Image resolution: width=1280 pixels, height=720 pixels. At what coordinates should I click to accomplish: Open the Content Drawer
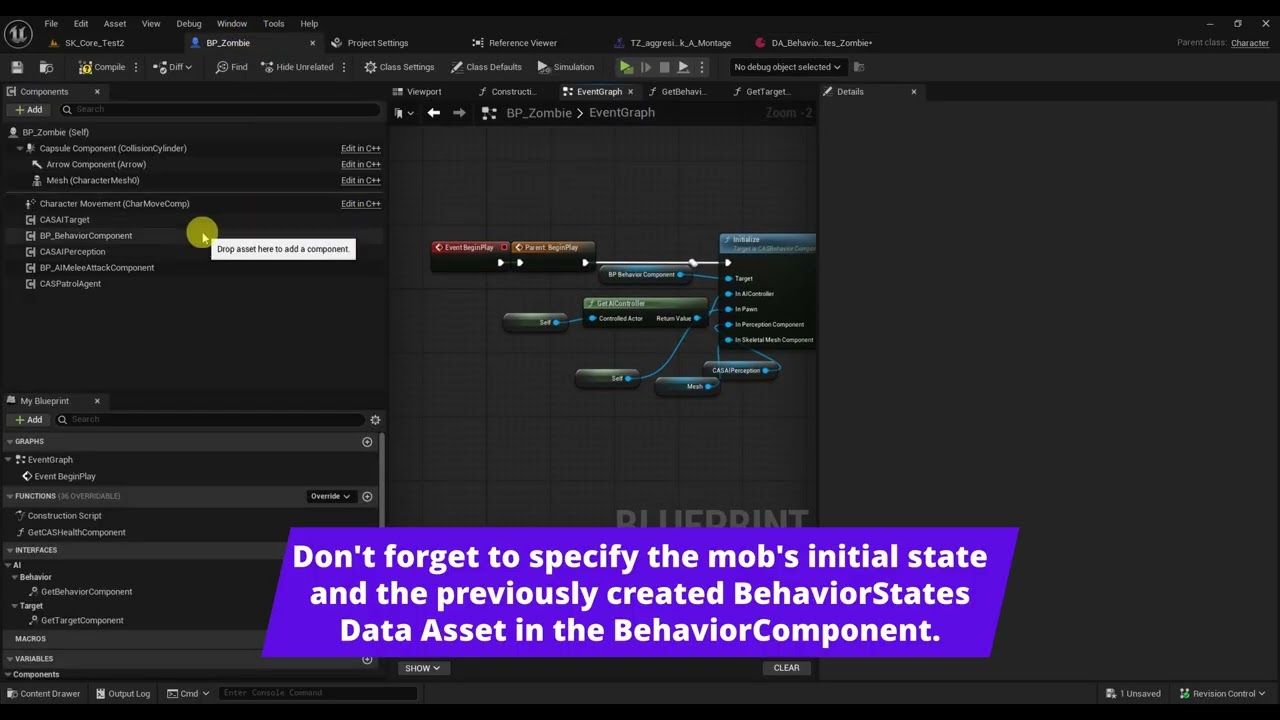(x=43, y=693)
